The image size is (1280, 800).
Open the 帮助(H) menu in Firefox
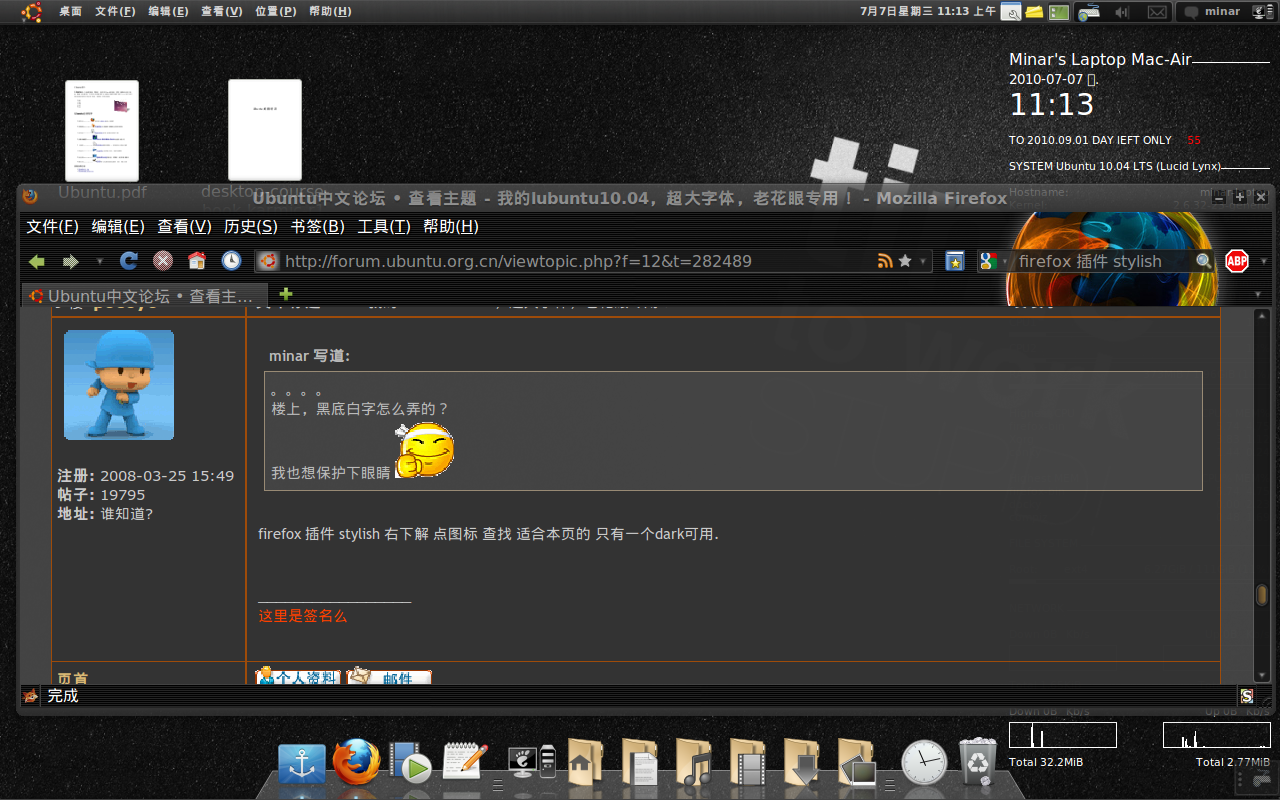coord(451,227)
